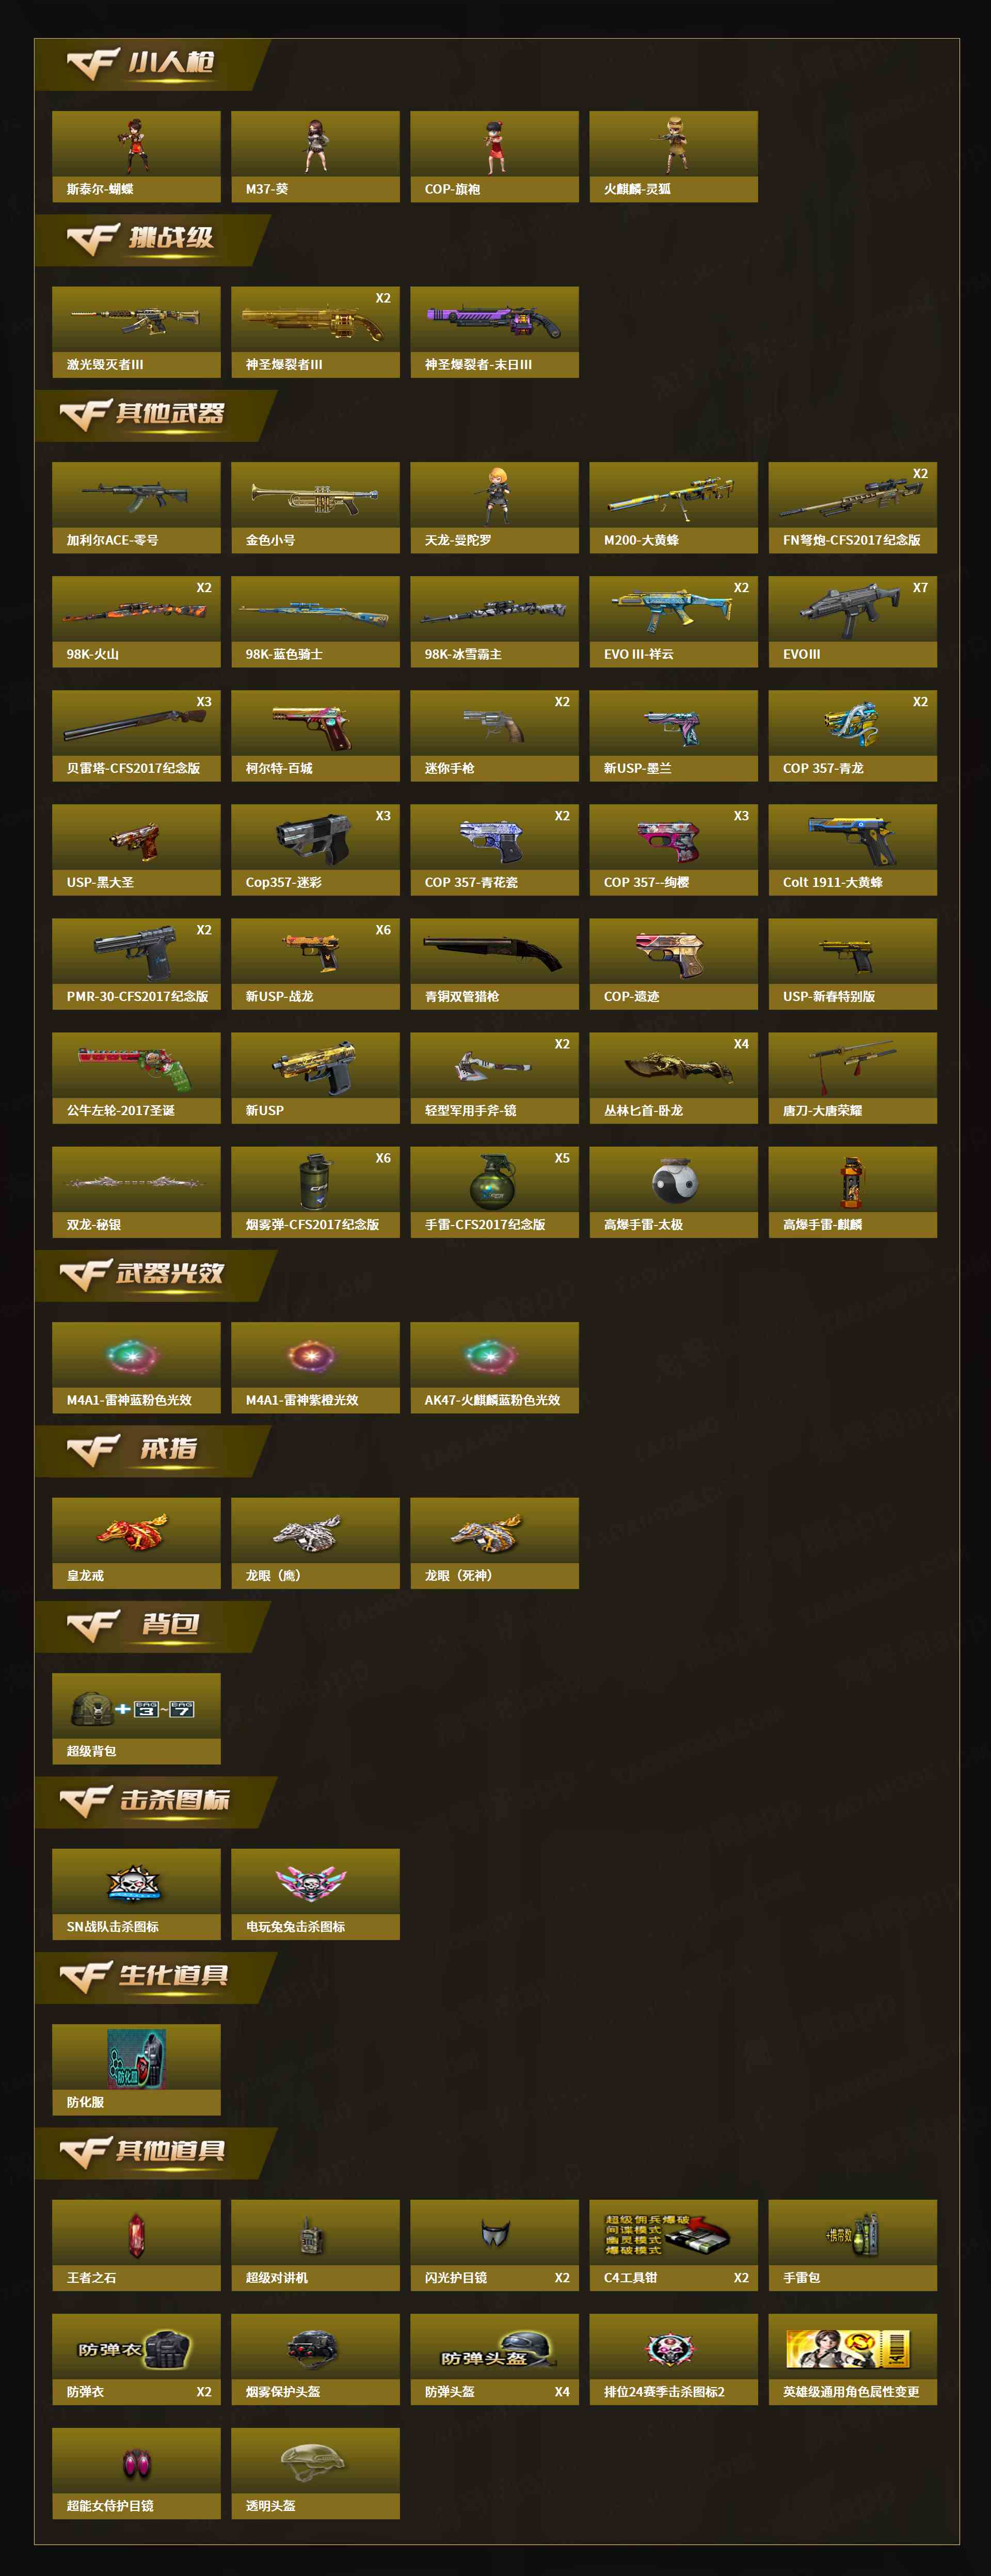Click the 防化服 biohazard suit item
This screenshot has height=2576, width=991.
[136, 2069]
